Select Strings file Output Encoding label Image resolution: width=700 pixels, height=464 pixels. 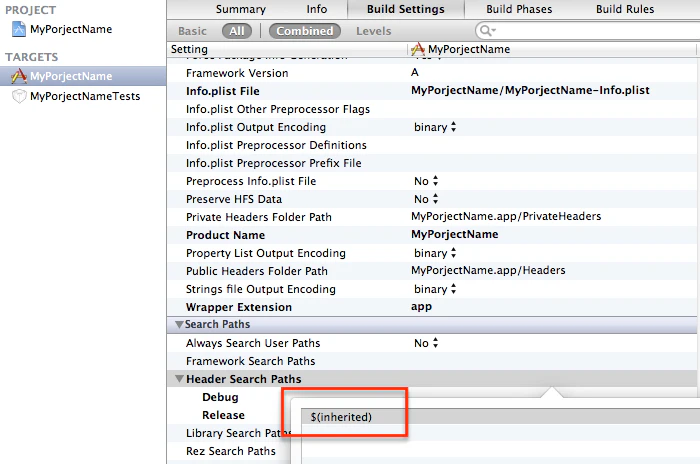click(x=261, y=289)
